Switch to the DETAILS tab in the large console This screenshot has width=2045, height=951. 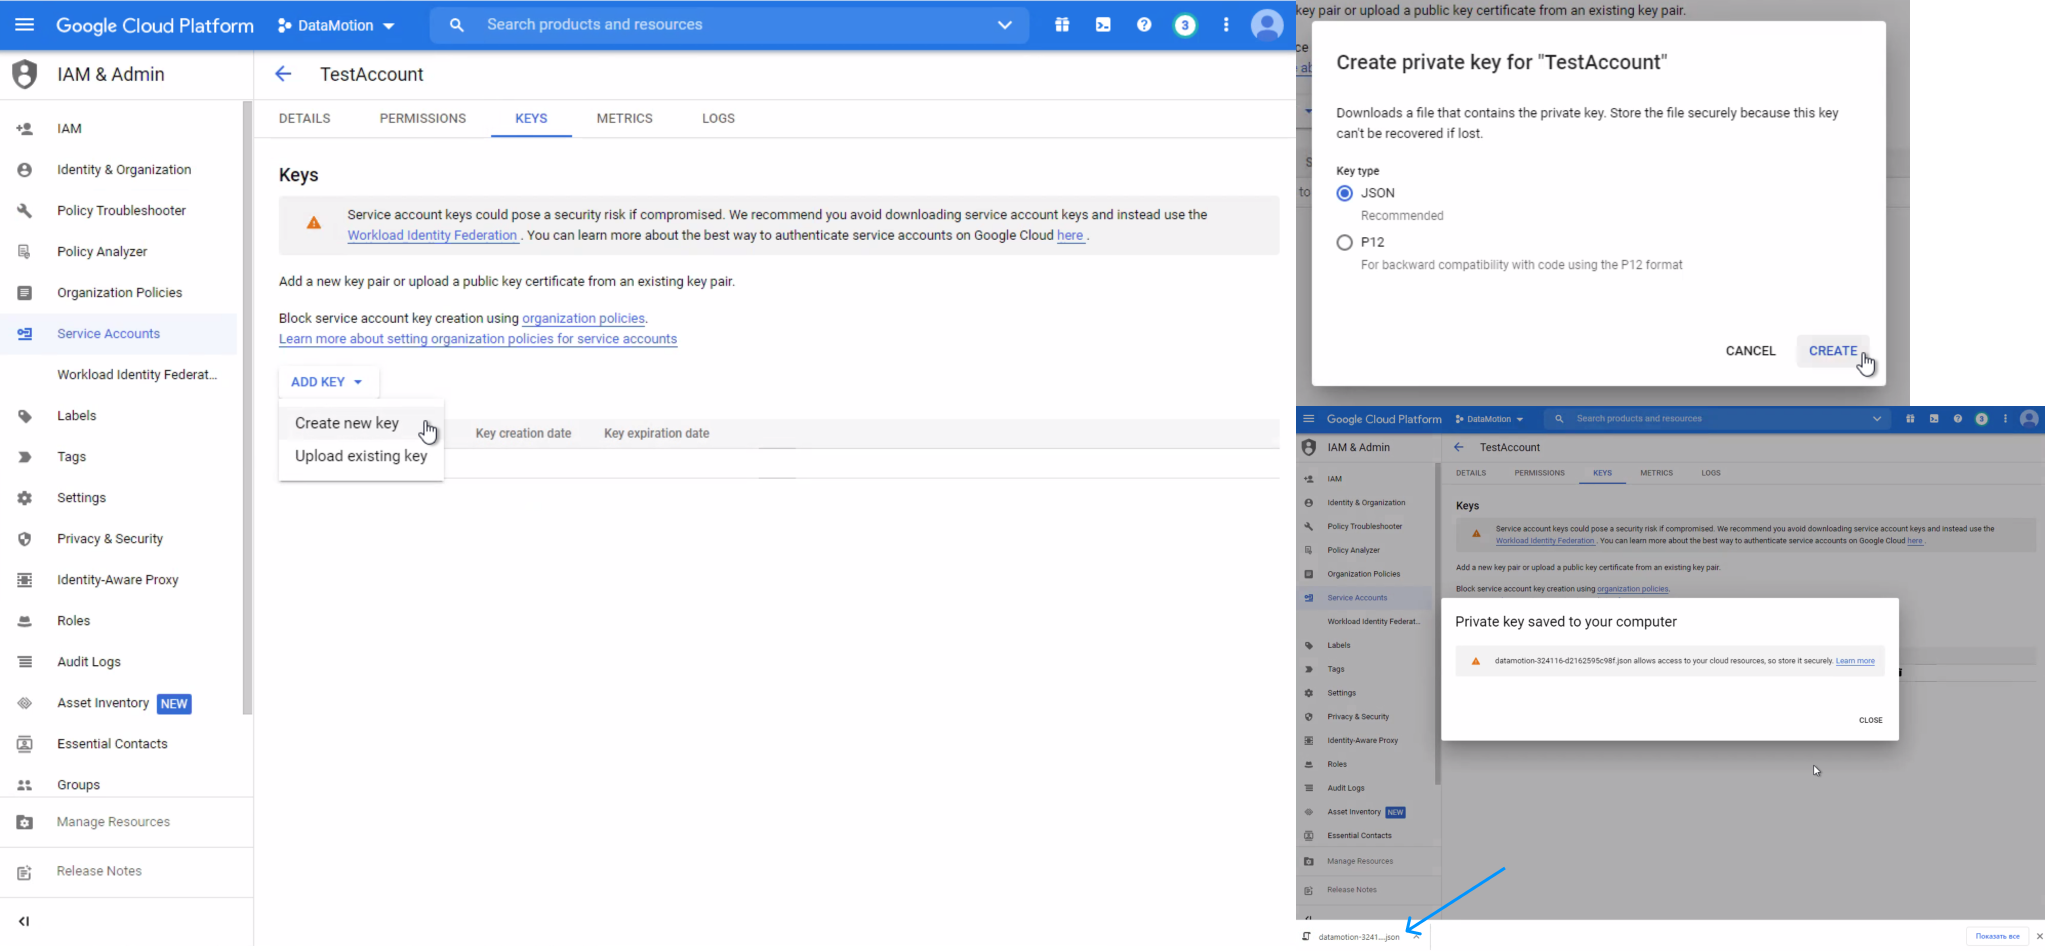305,118
